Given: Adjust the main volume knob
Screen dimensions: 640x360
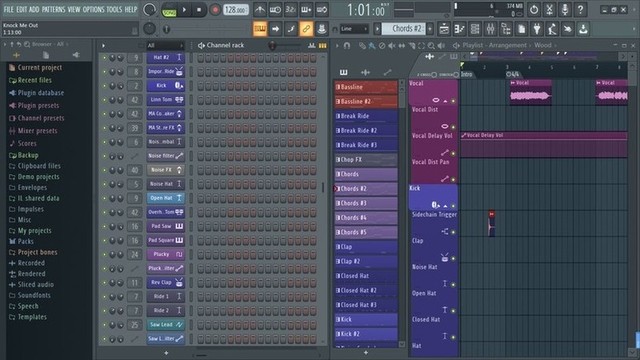Looking at the screenshot, I should click(149, 9).
